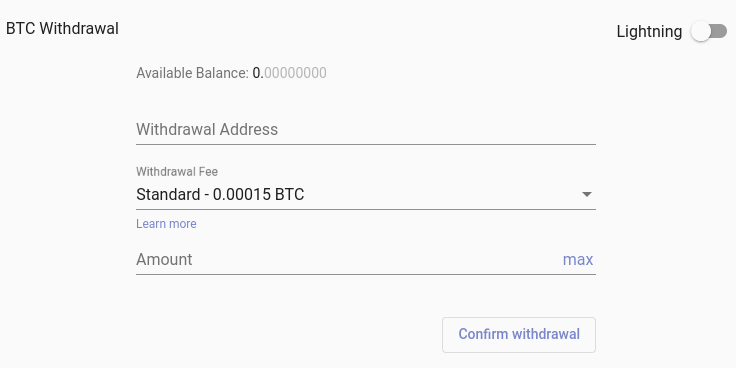Click the Available Balance label
Image resolution: width=736 pixels, height=368 pixels.
coord(192,73)
